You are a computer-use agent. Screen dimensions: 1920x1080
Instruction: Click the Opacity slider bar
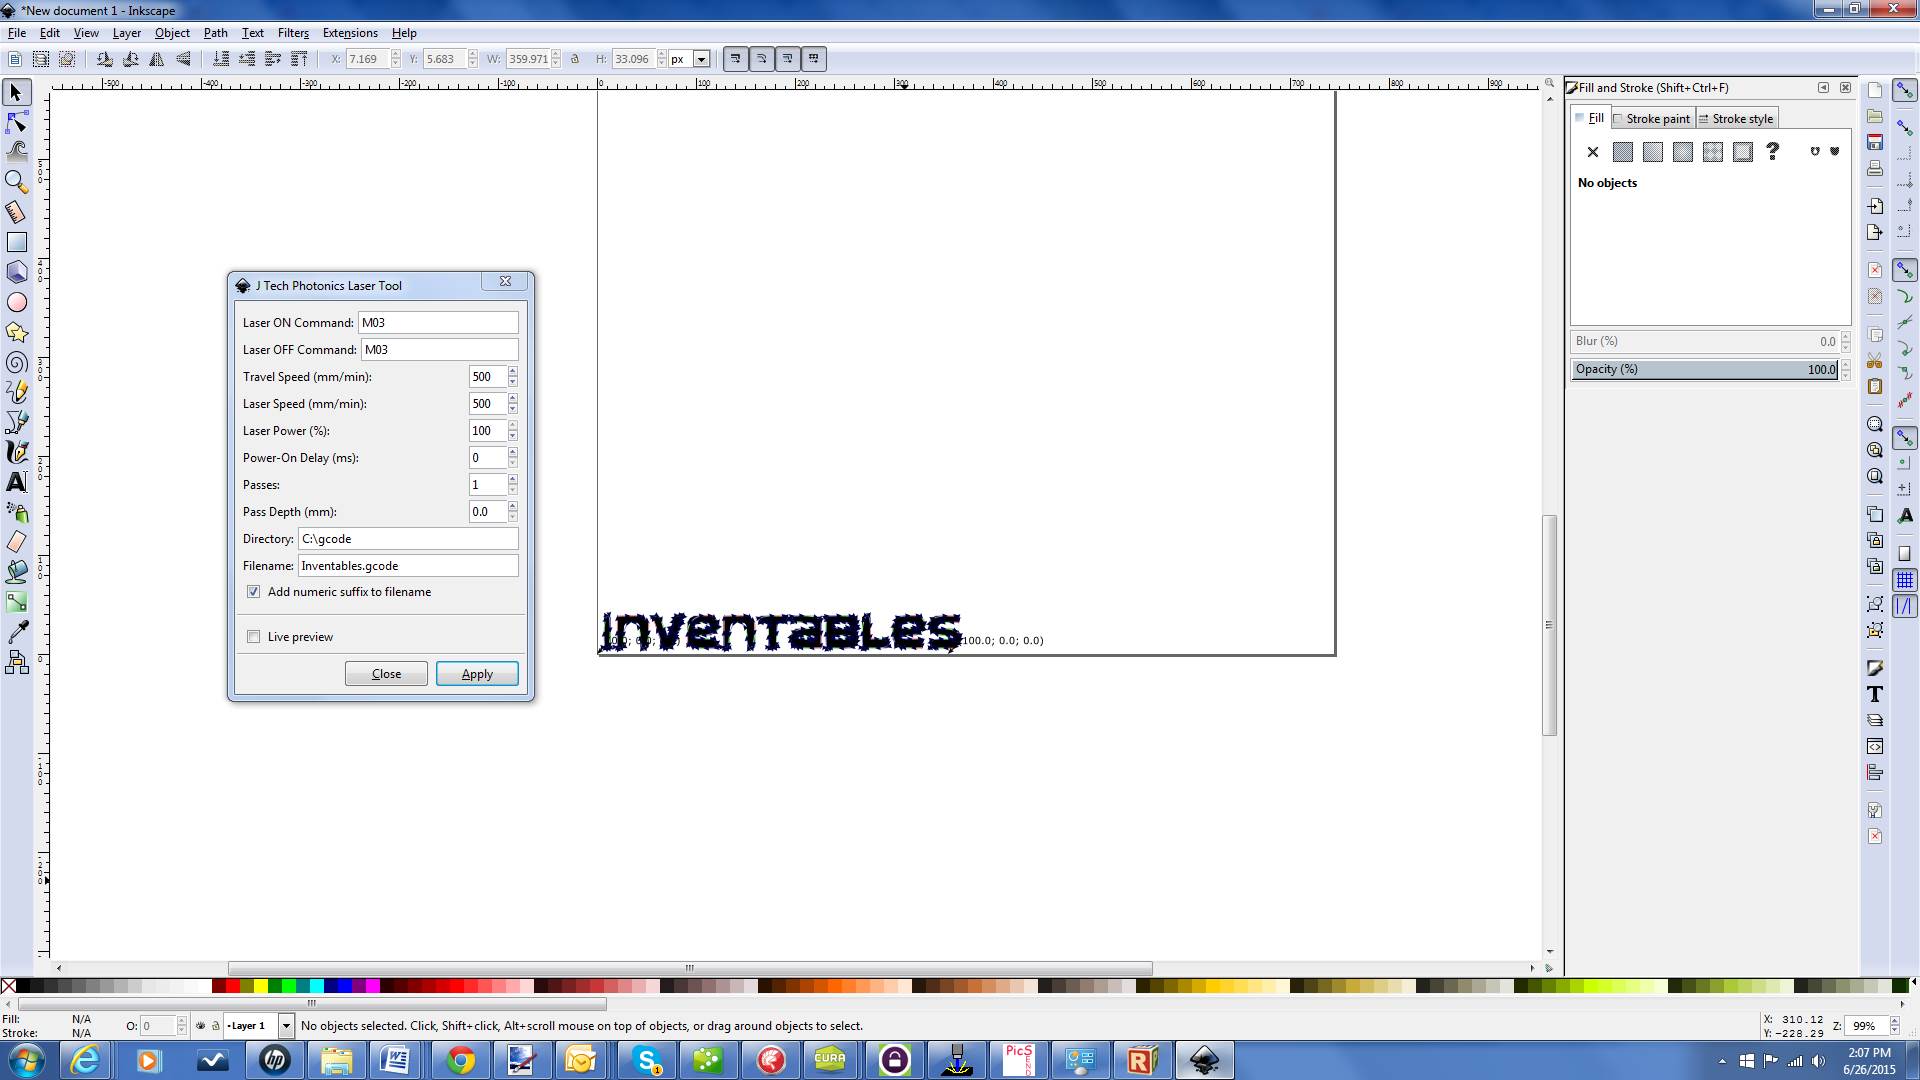tap(1705, 369)
